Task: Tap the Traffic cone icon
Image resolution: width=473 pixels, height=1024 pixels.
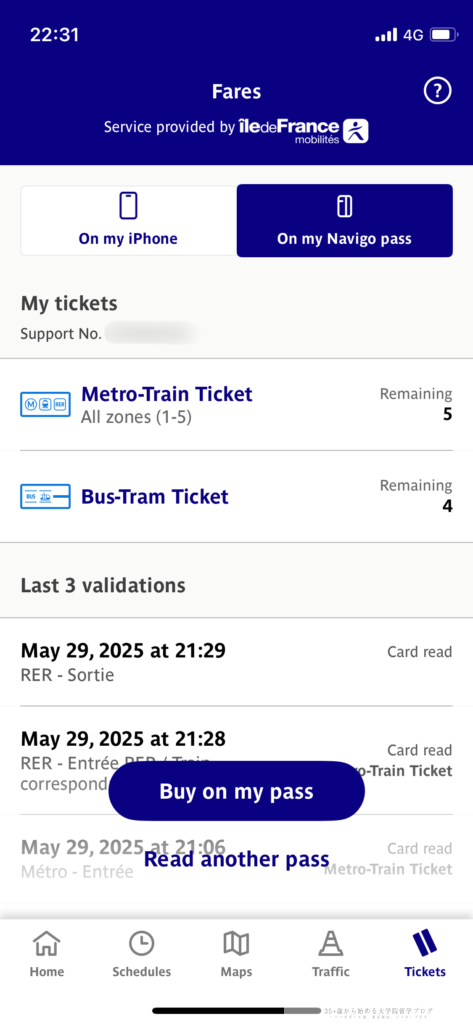Action: pos(331,944)
